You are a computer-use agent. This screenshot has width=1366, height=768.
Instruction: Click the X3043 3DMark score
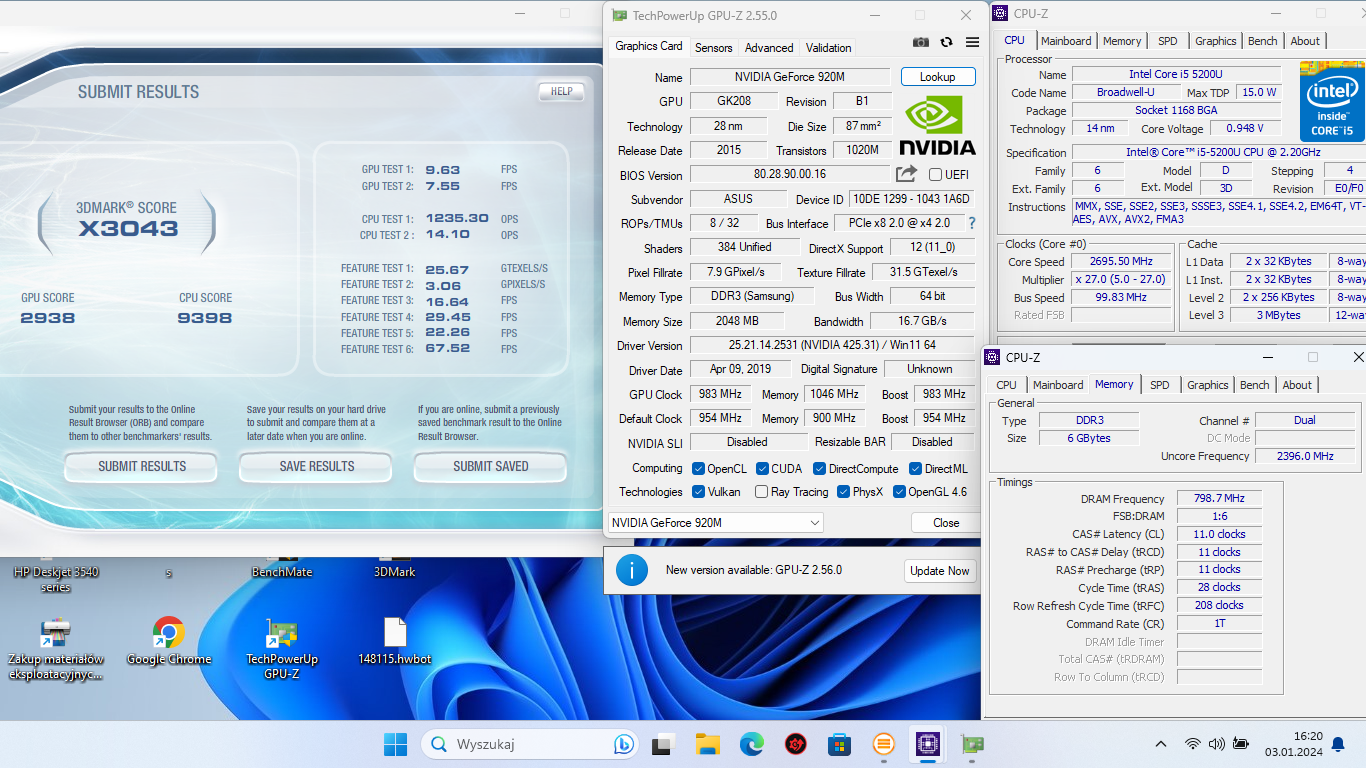[x=129, y=228]
